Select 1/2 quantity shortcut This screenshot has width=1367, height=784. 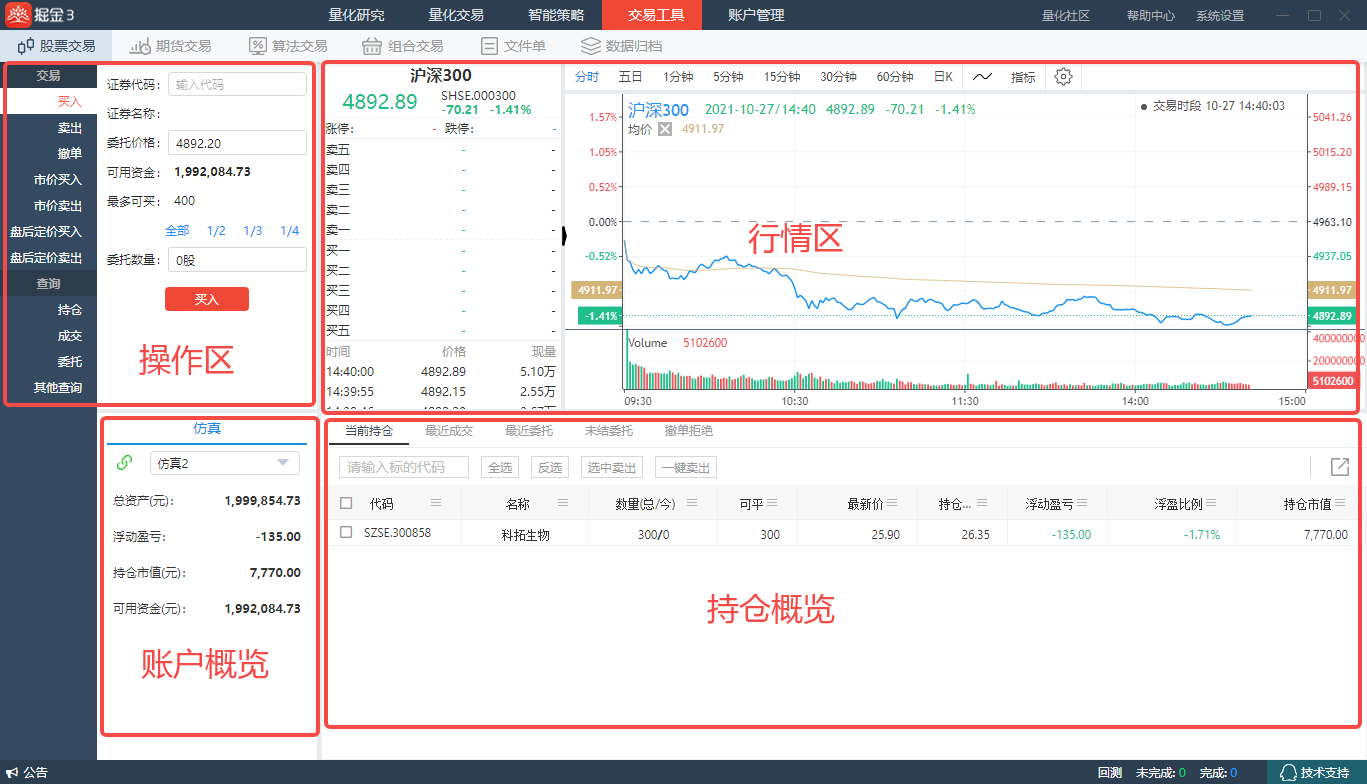coord(216,231)
